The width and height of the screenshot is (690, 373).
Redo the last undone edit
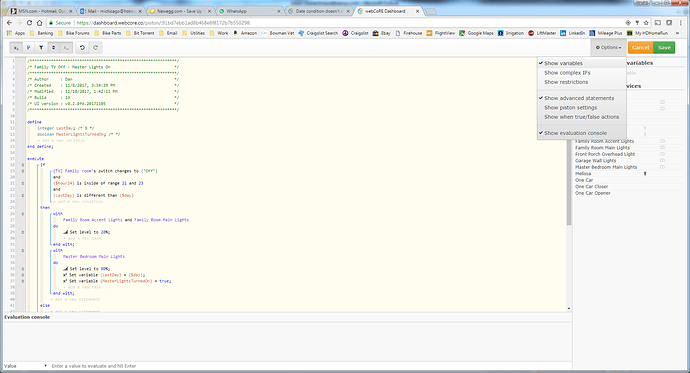point(95,48)
